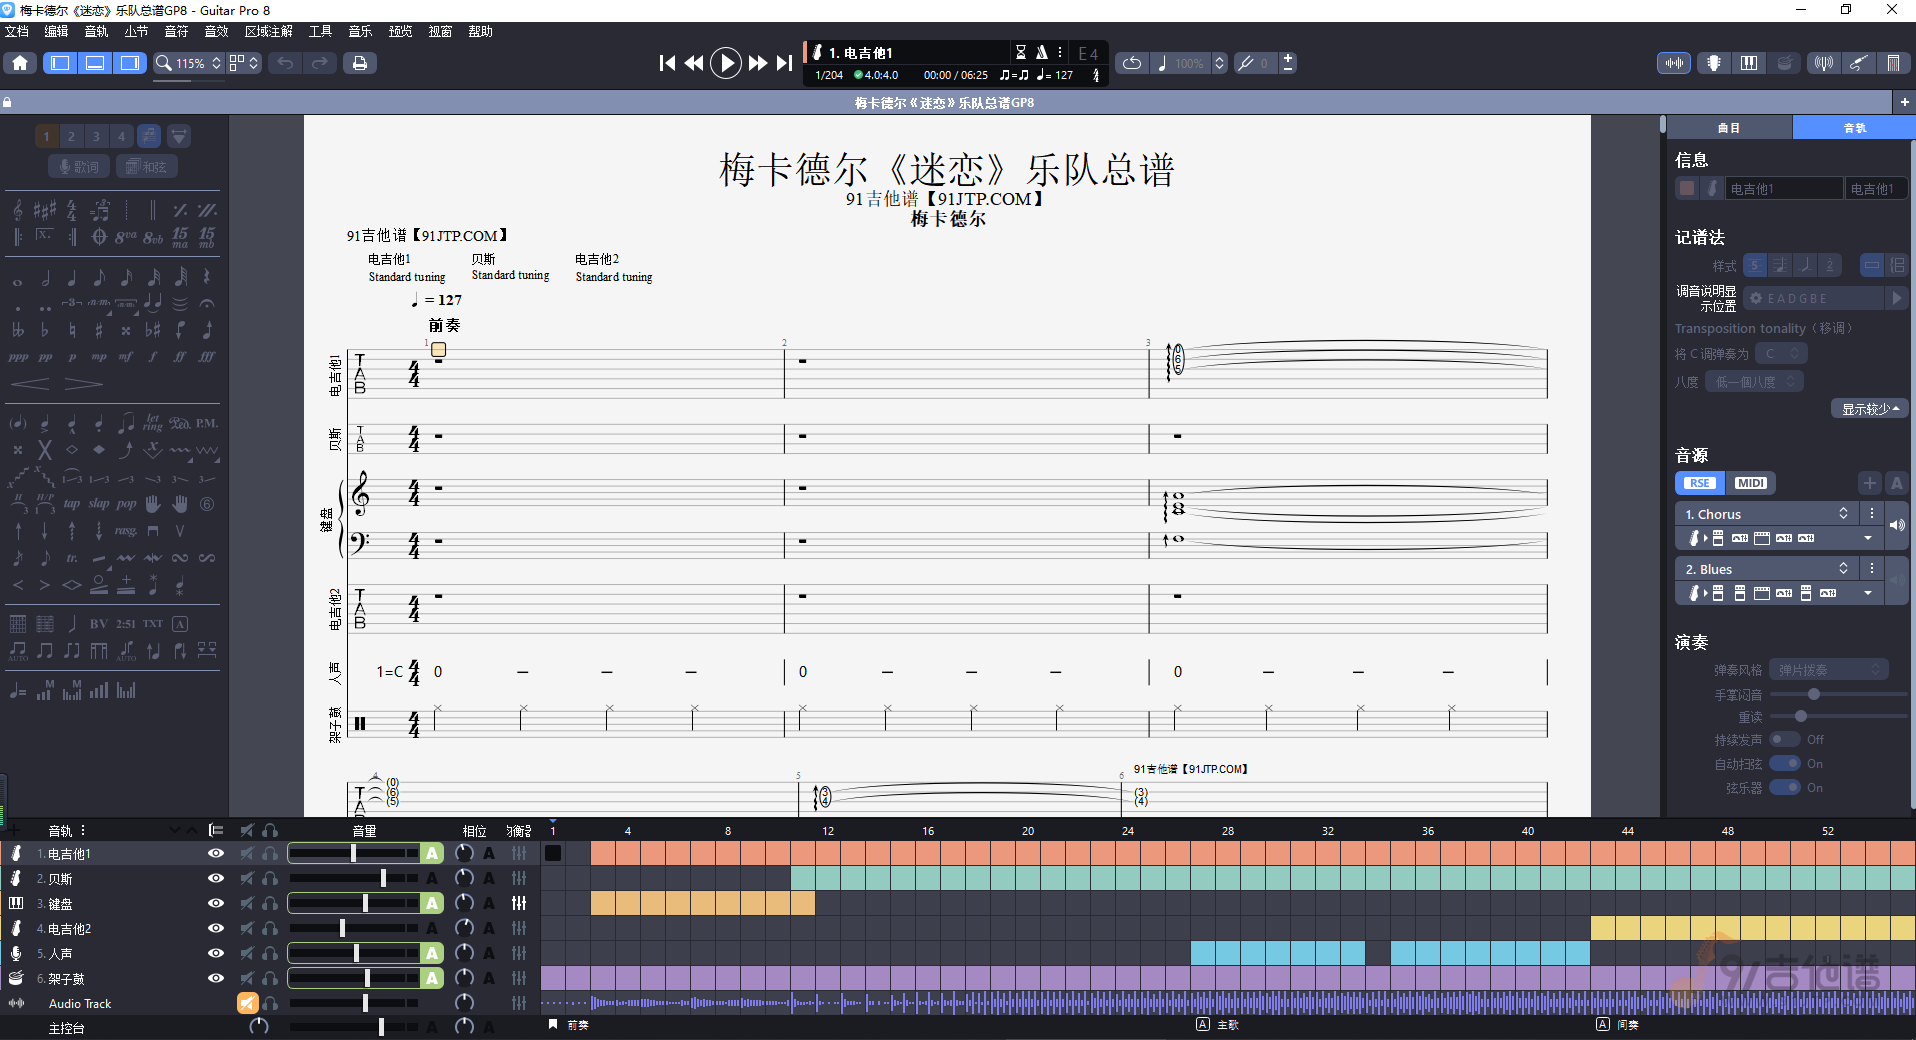
Task: Adjust the 电吉他1 volume slider
Action: point(353,853)
